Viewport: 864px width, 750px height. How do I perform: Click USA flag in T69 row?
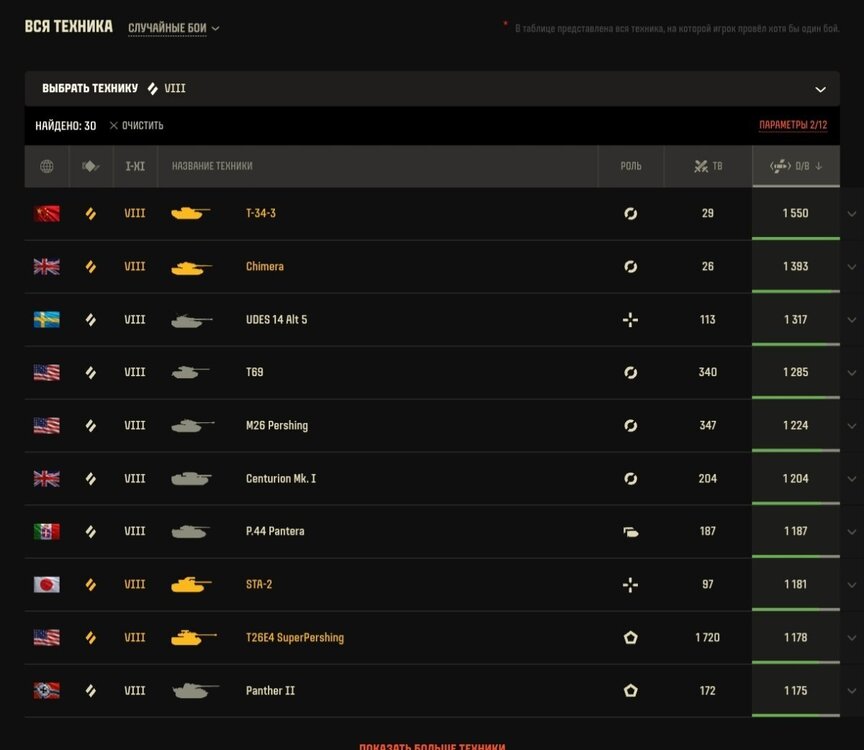(x=47, y=373)
